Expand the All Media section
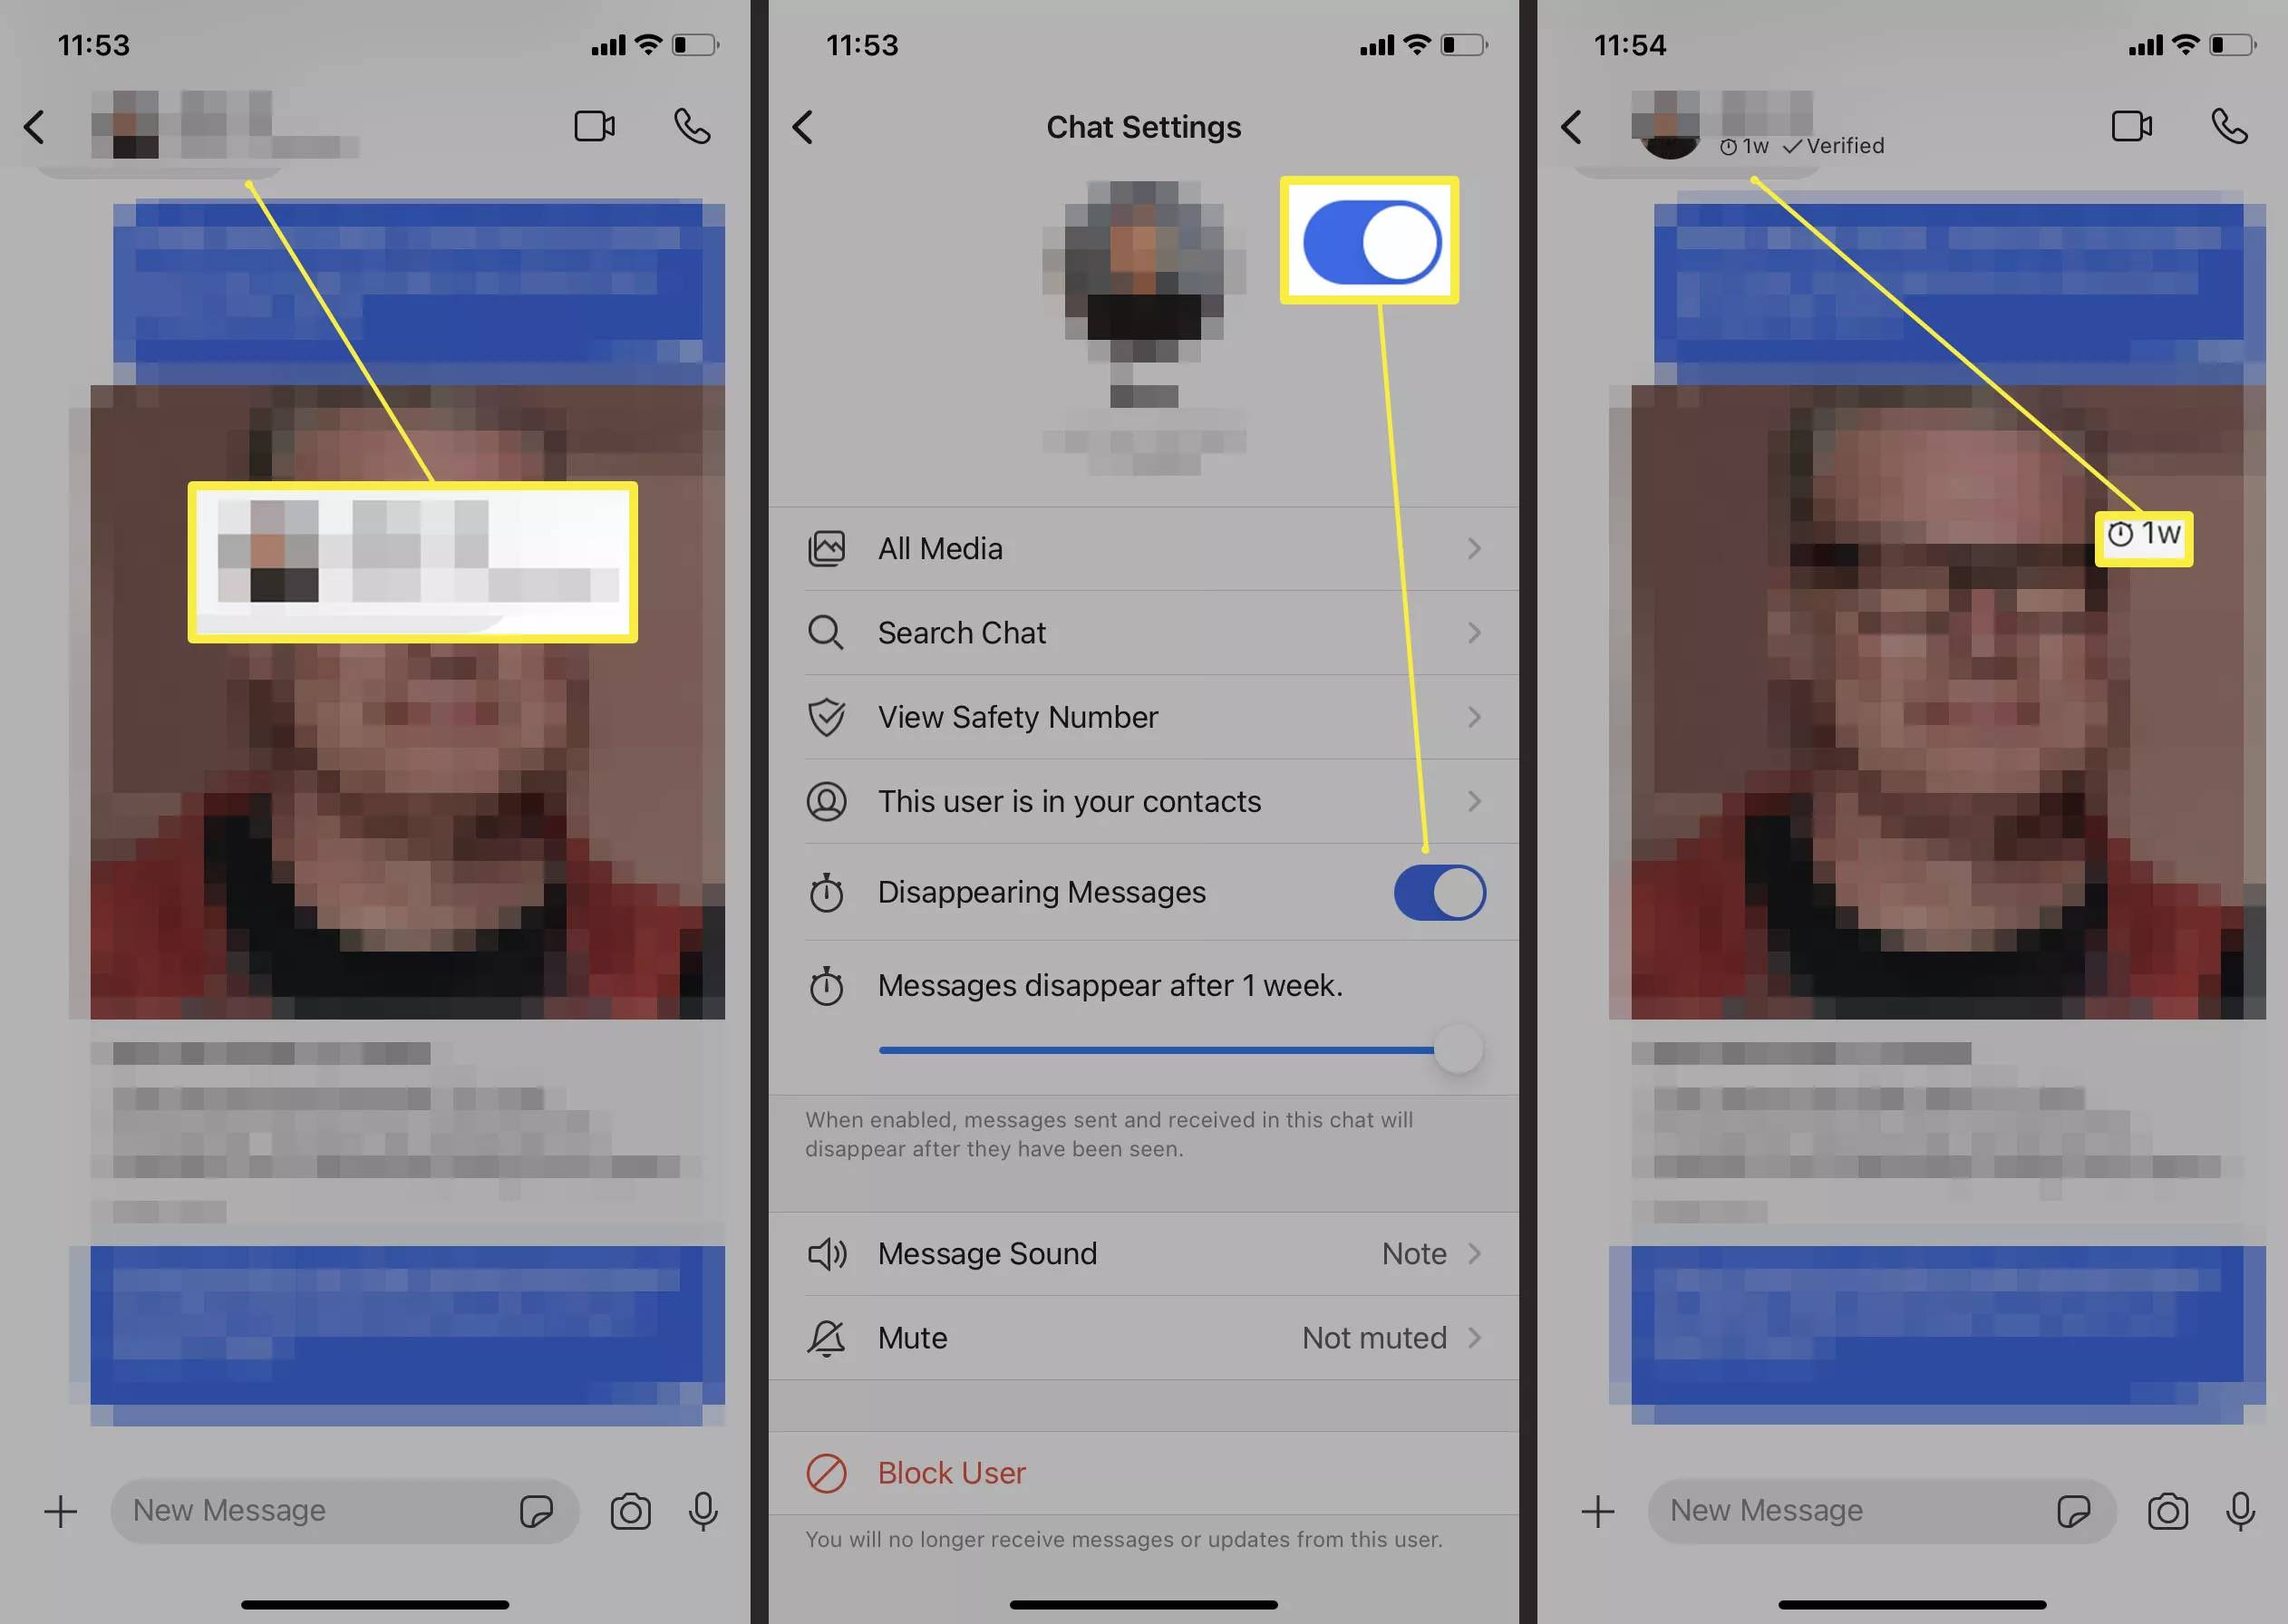Screen dimensions: 2288x1624 (x=1144, y=546)
